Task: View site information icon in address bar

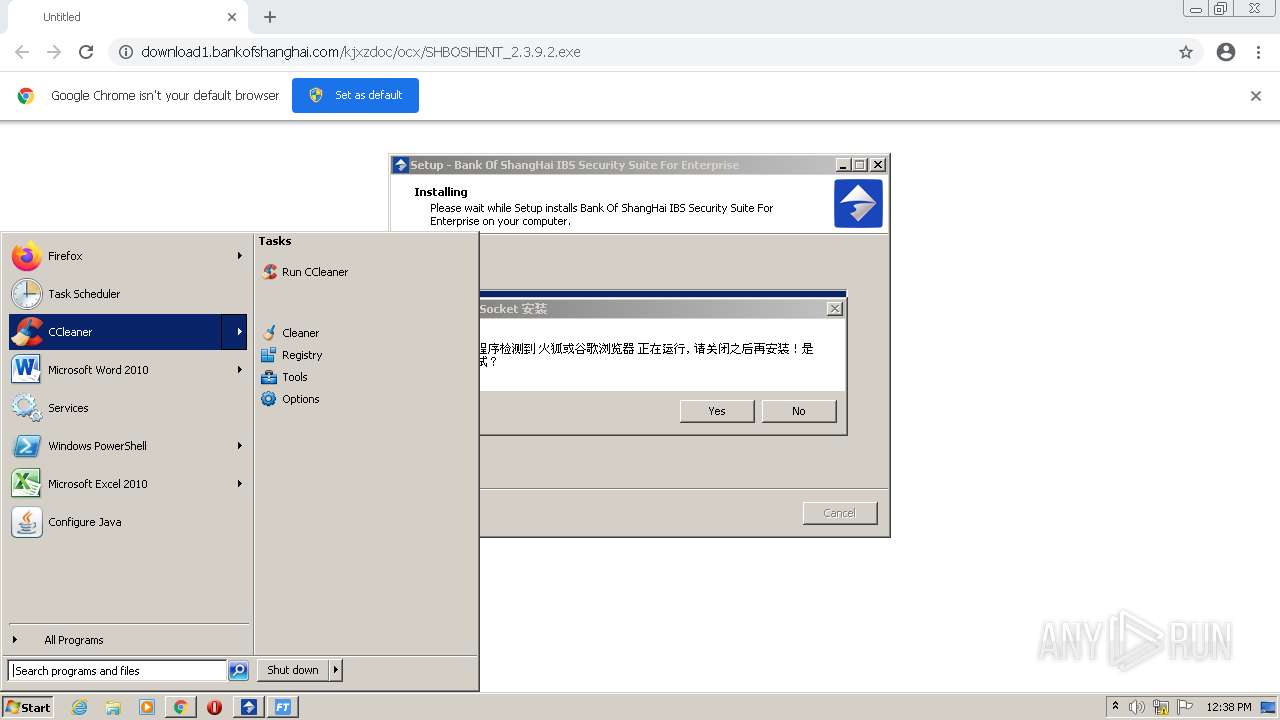Action: tap(126, 52)
